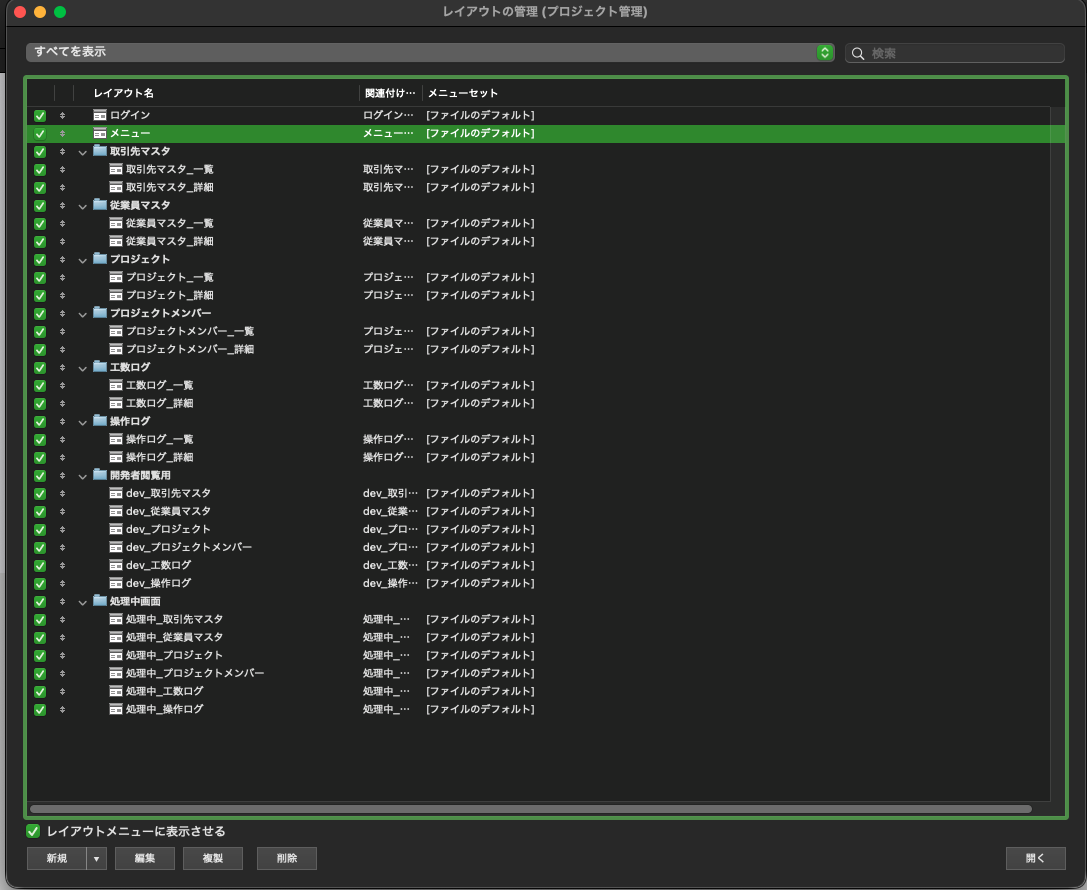Open the dropdown arrow next to 新規
The width and height of the screenshot is (1087, 890).
click(x=96, y=858)
